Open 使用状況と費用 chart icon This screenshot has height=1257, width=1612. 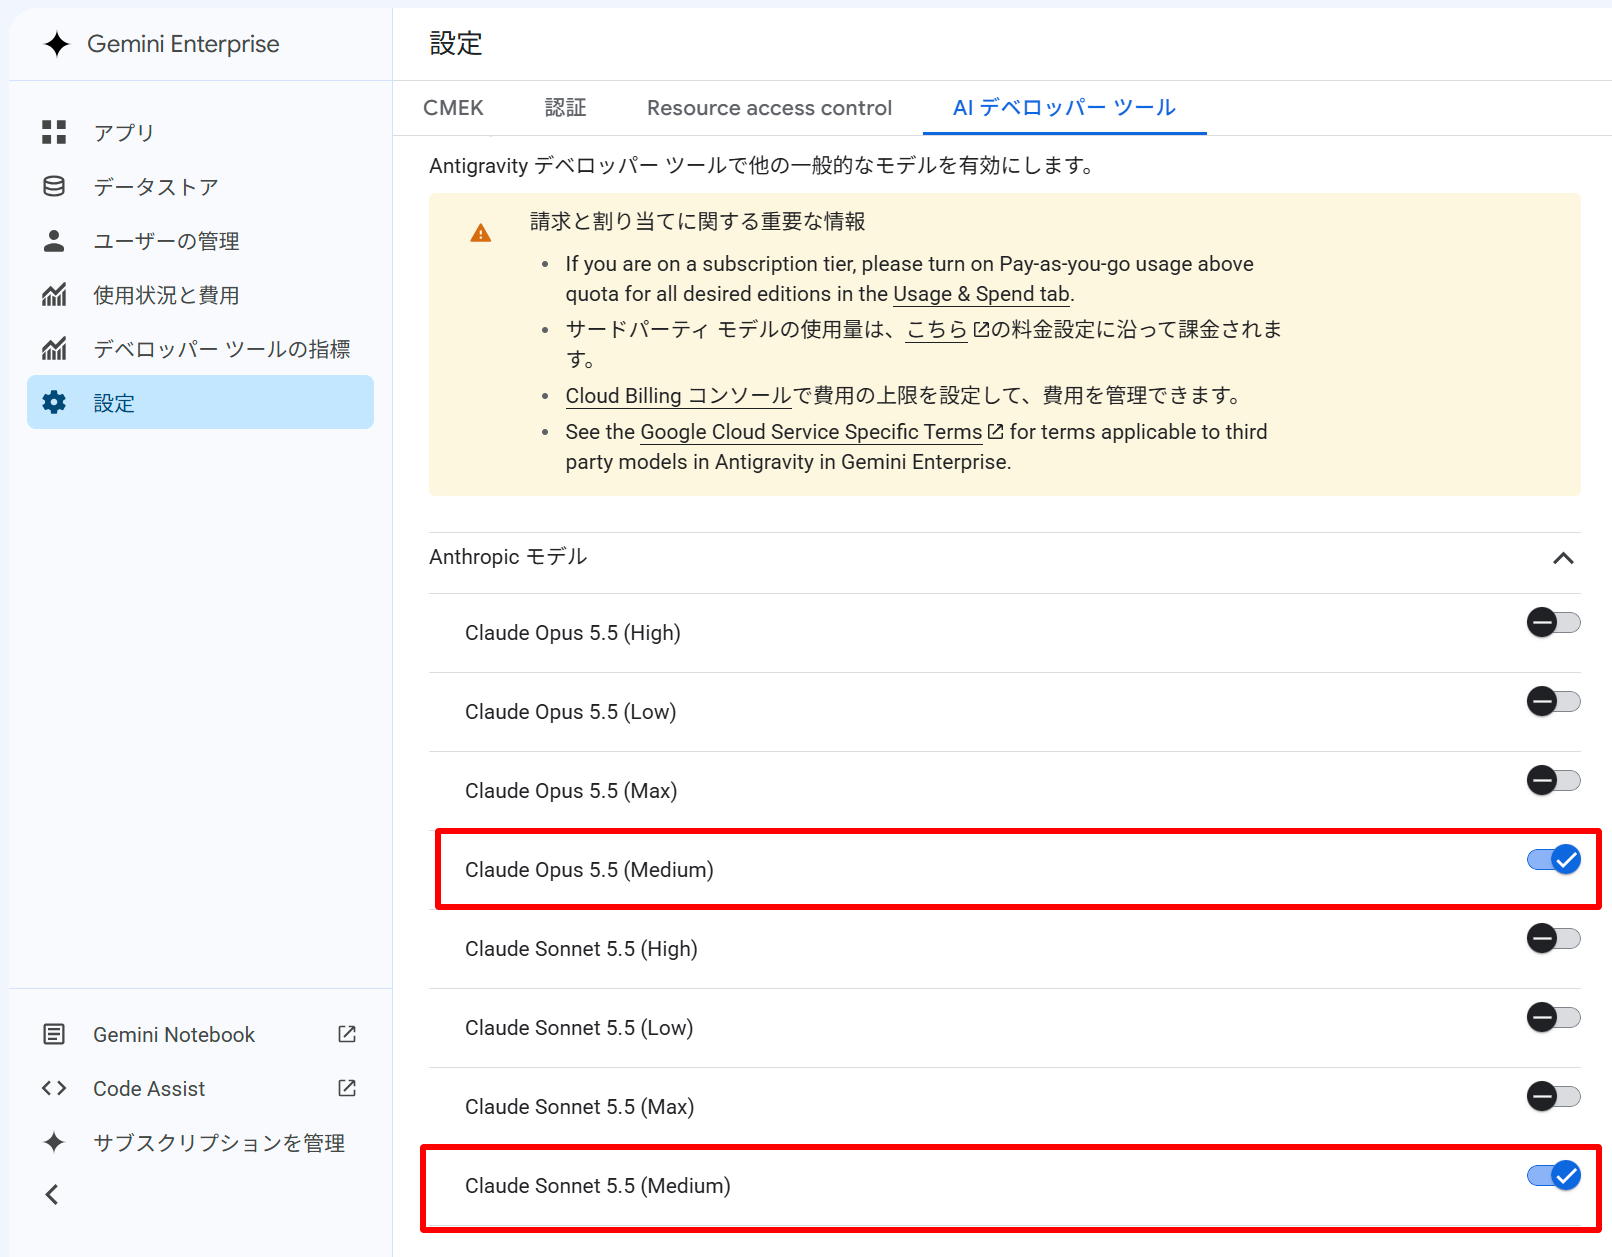pos(54,294)
